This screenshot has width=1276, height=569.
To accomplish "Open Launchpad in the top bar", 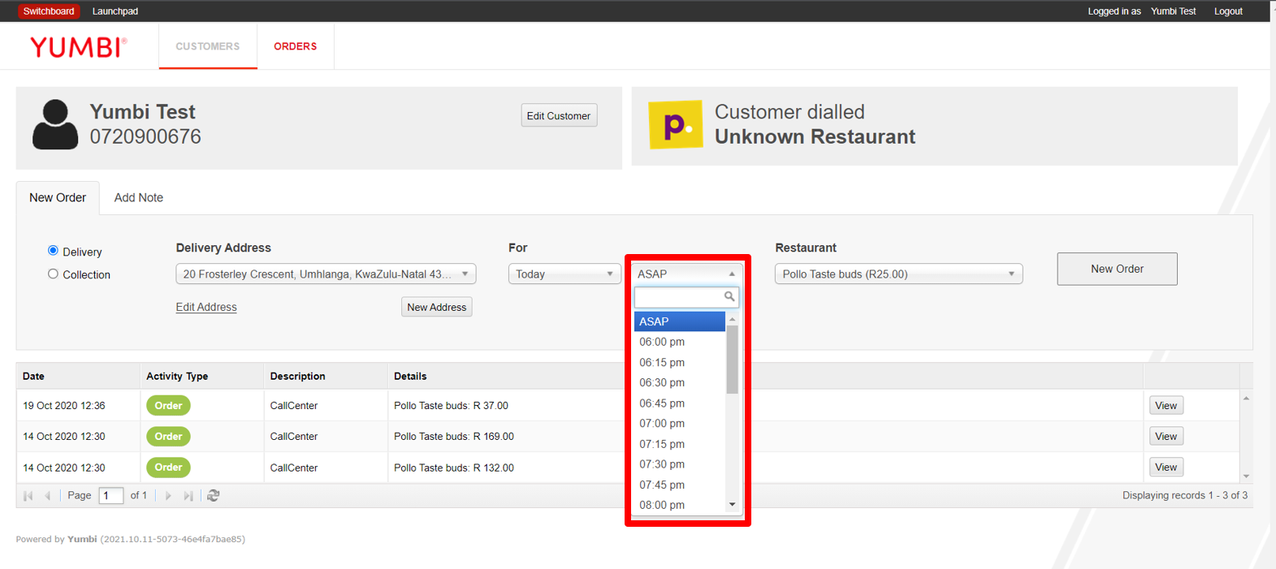I will [x=114, y=11].
